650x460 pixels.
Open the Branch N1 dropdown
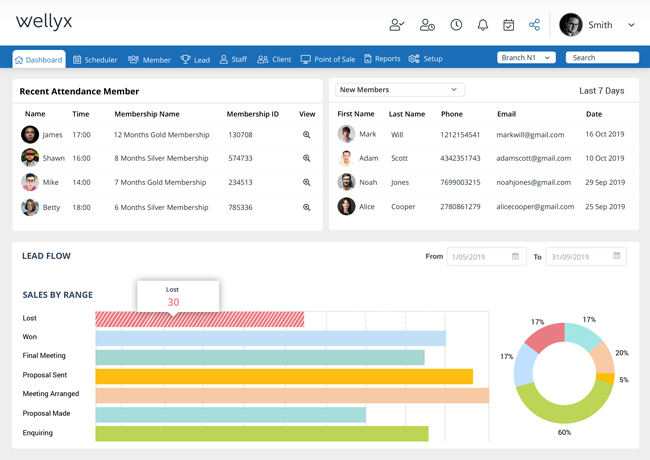pos(526,58)
